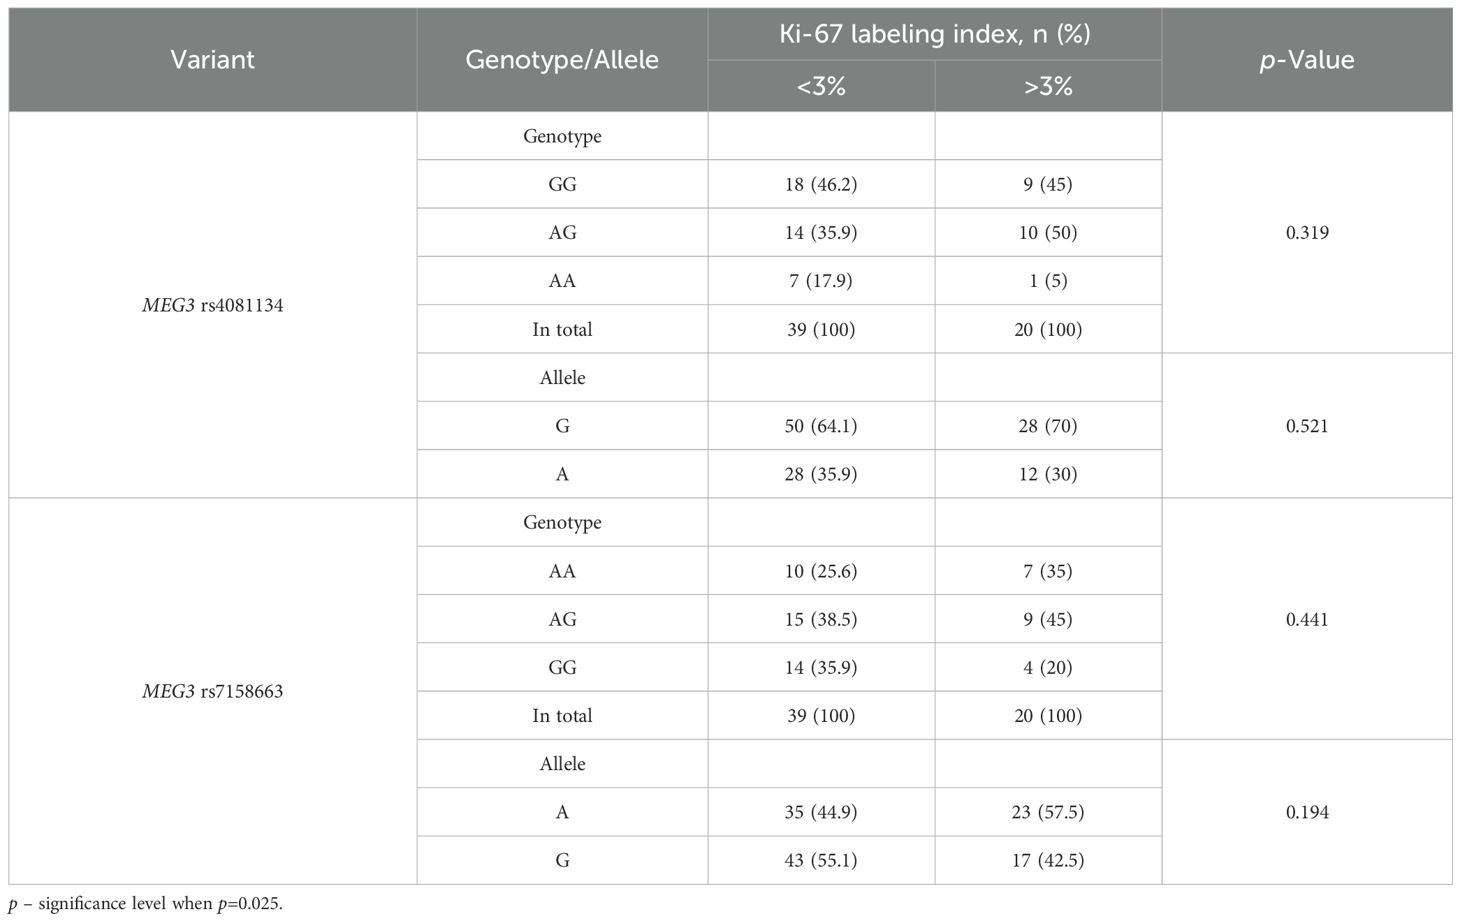Select the 0.521 p-value cell
Image resolution: width=1460 pixels, height=921 pixels.
pos(1307,426)
